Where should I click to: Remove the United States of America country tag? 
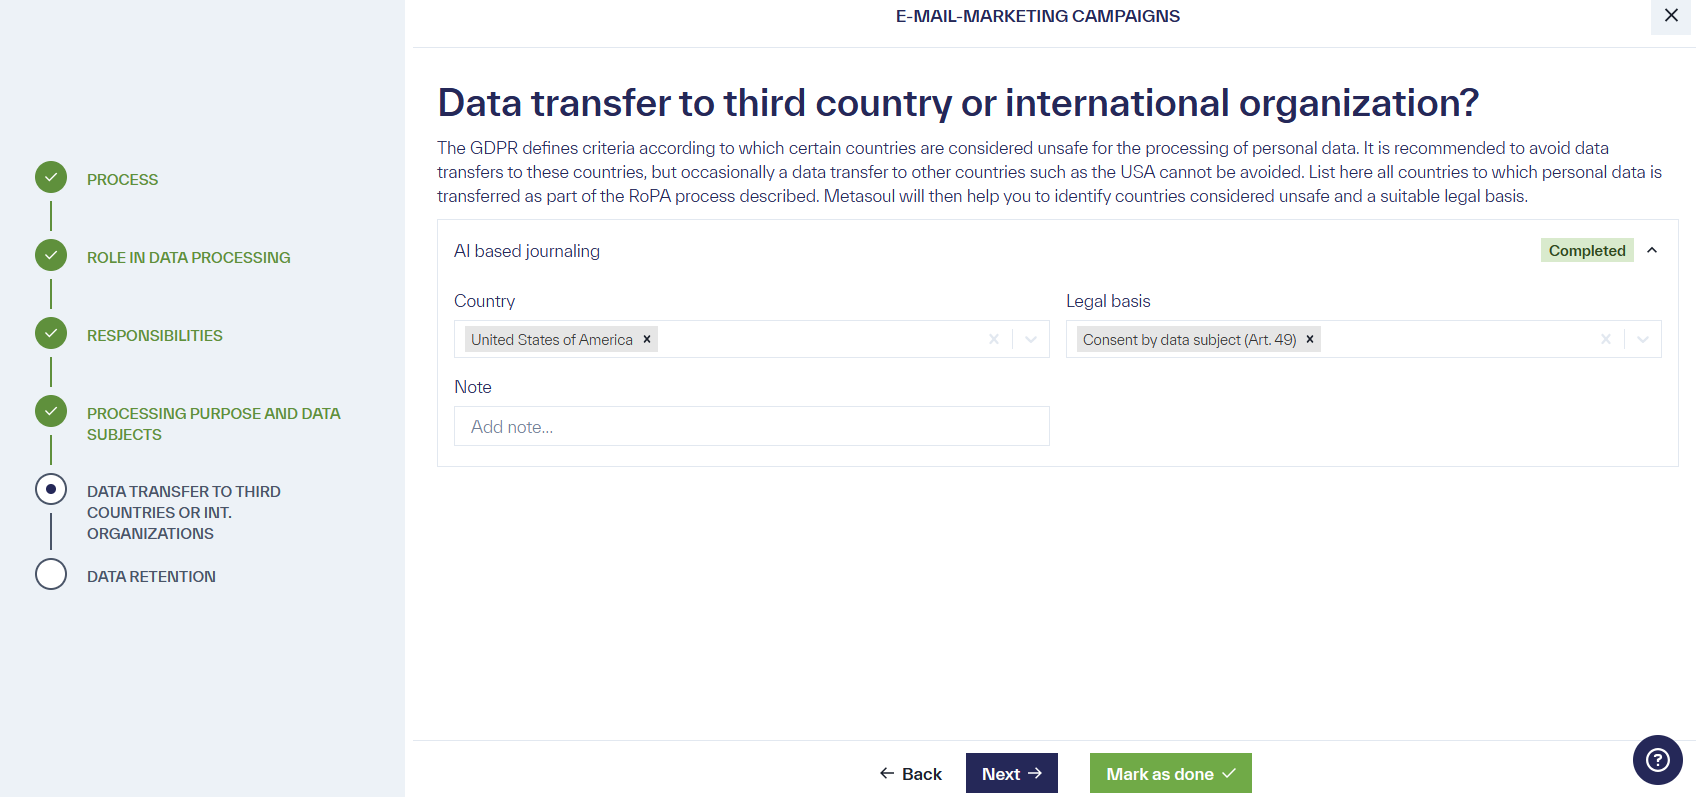click(647, 339)
